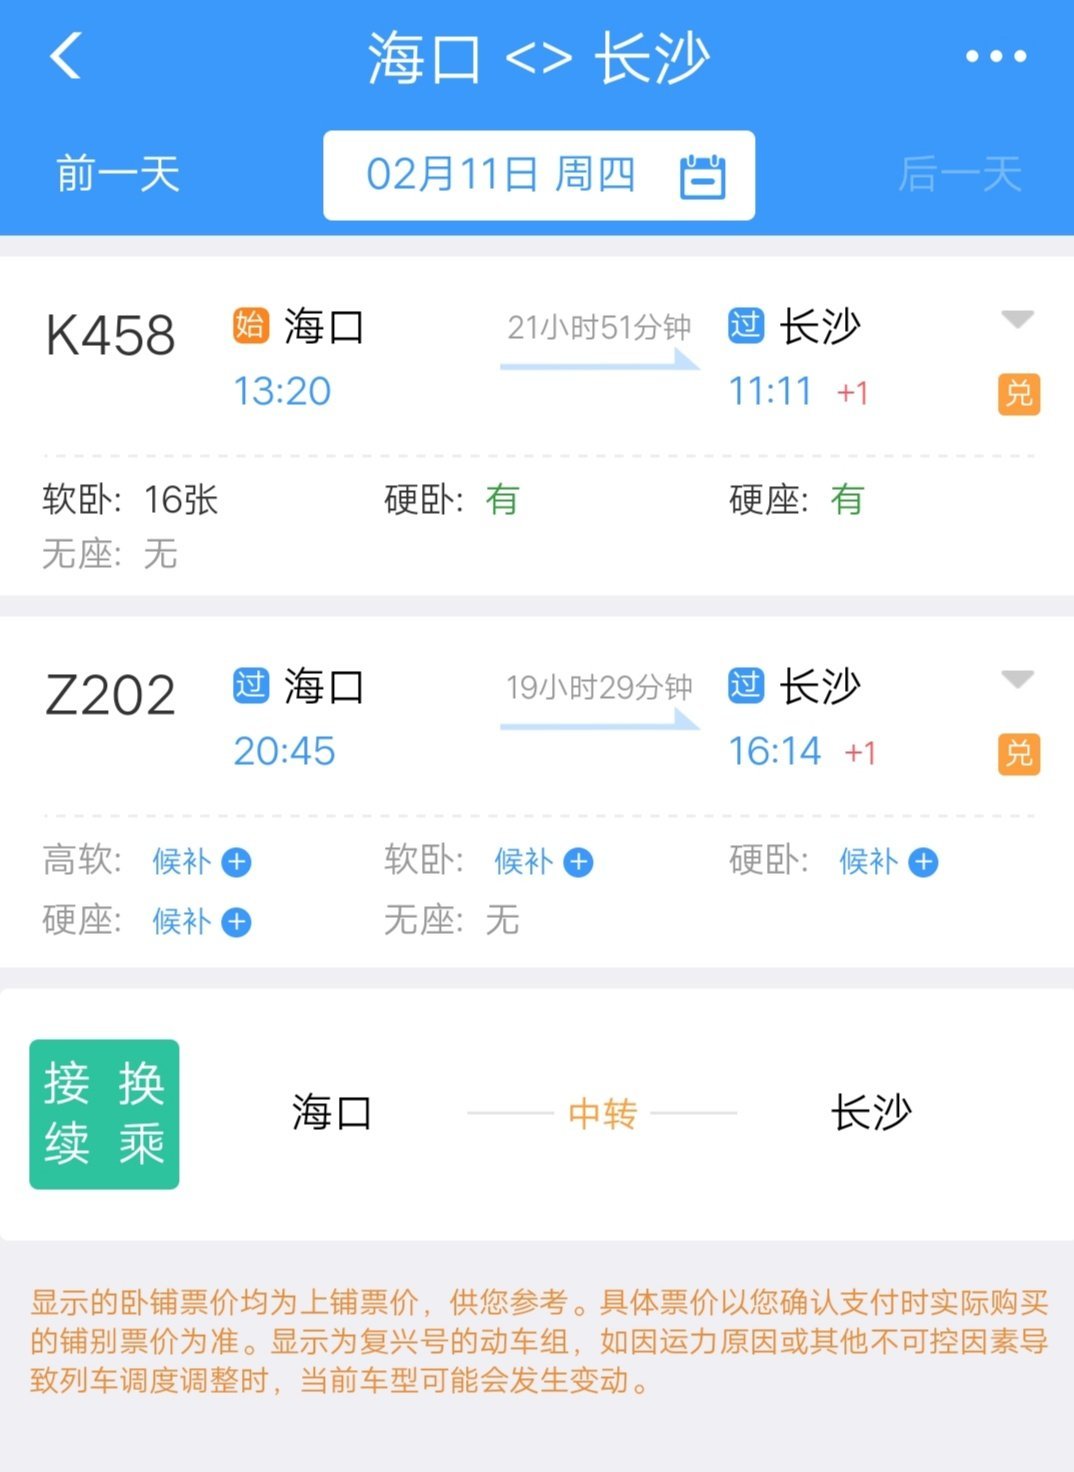Choose K458 硬卧 available ticket
The image size is (1074, 1472).
coord(452,499)
